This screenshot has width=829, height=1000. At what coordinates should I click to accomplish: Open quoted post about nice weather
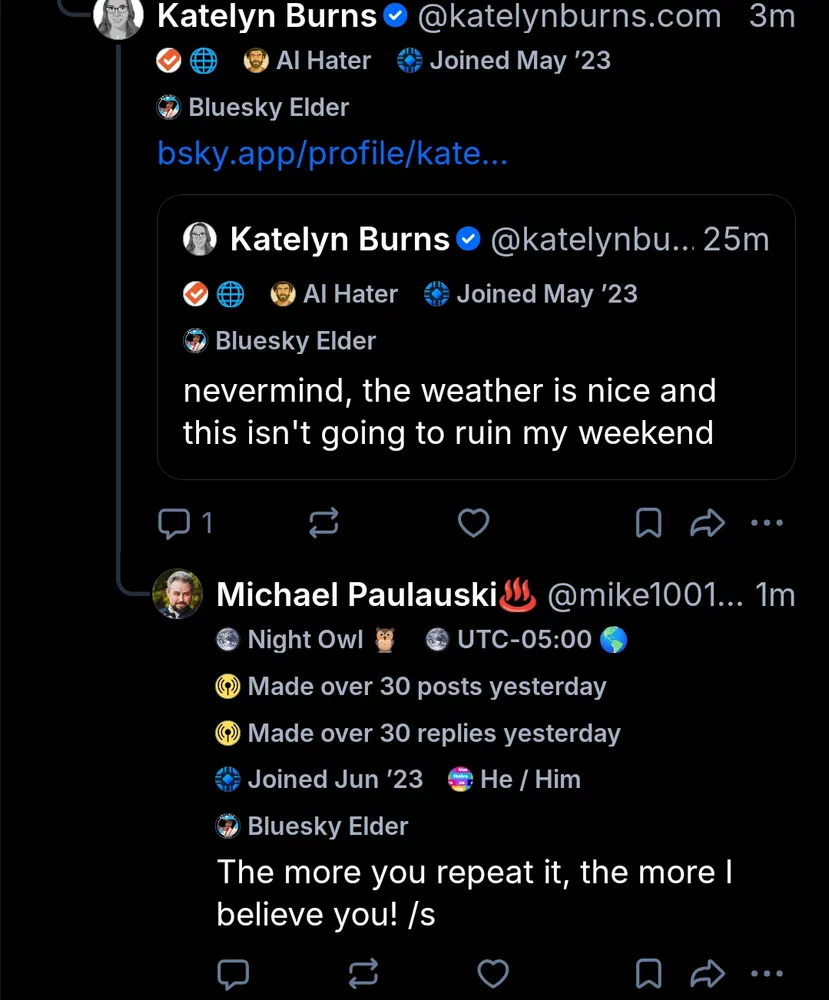[x=448, y=412]
